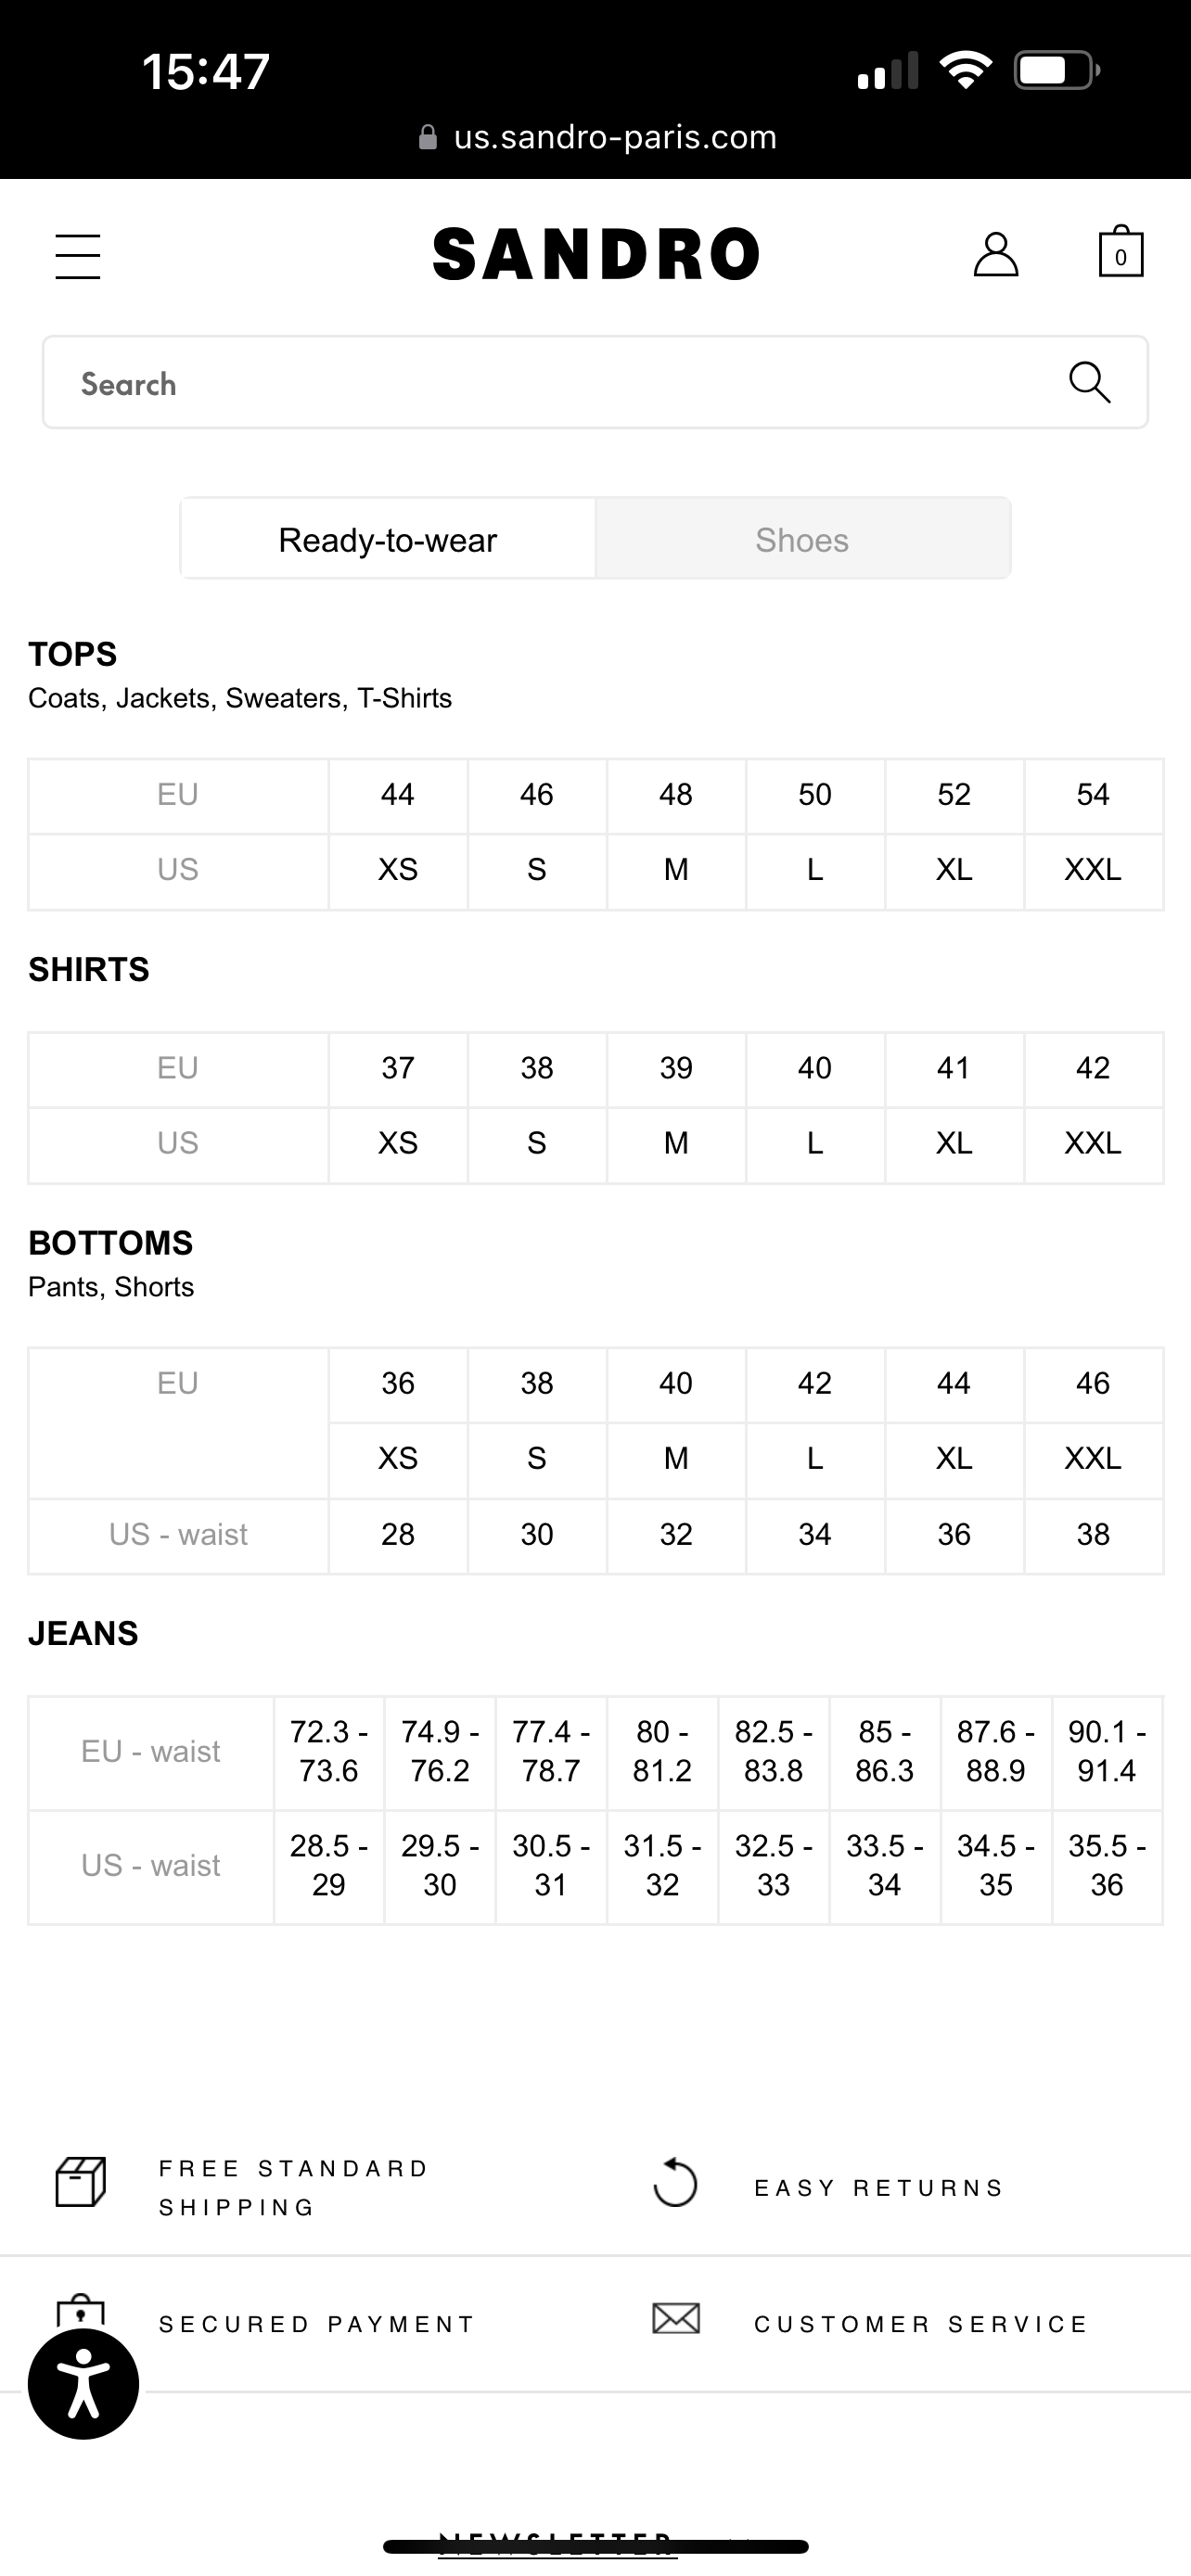Viewport: 1191px width, 2576px height.
Task: Tap the search magnifier icon
Action: (x=1089, y=382)
